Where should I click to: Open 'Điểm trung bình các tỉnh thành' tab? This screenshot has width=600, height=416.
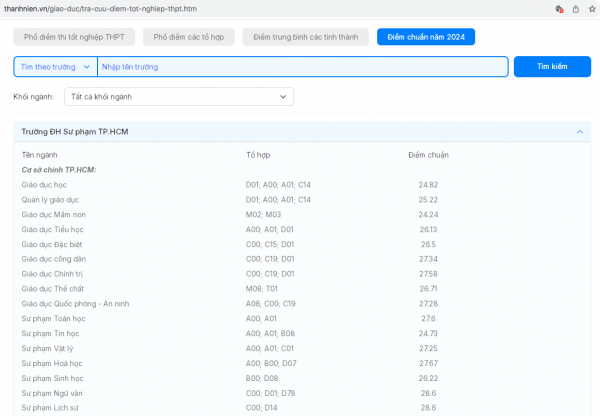point(307,37)
